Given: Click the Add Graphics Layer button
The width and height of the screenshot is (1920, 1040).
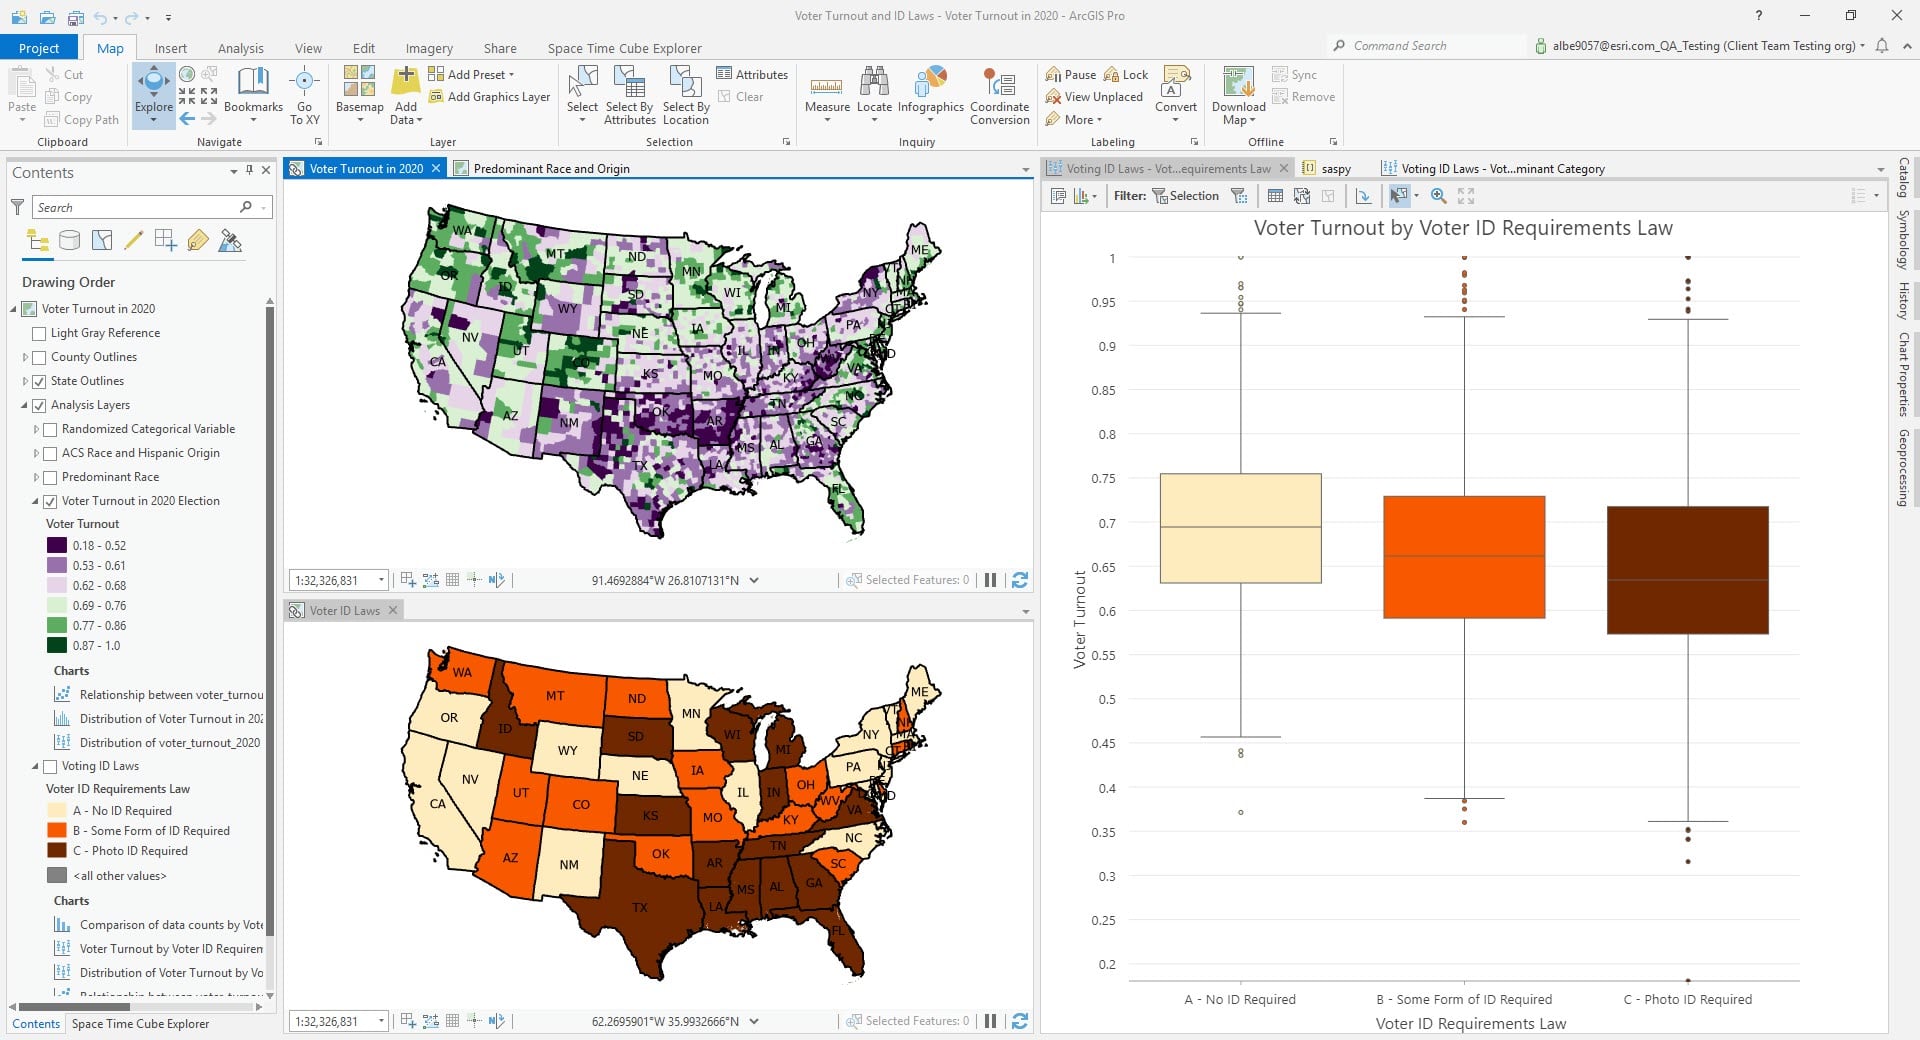Looking at the screenshot, I should (x=489, y=97).
